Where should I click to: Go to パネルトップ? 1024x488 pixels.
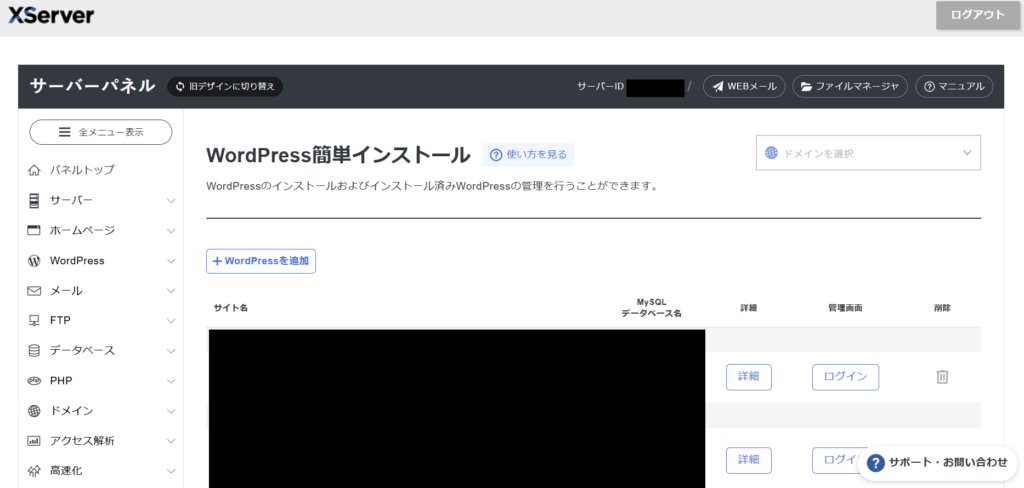[x=82, y=170]
